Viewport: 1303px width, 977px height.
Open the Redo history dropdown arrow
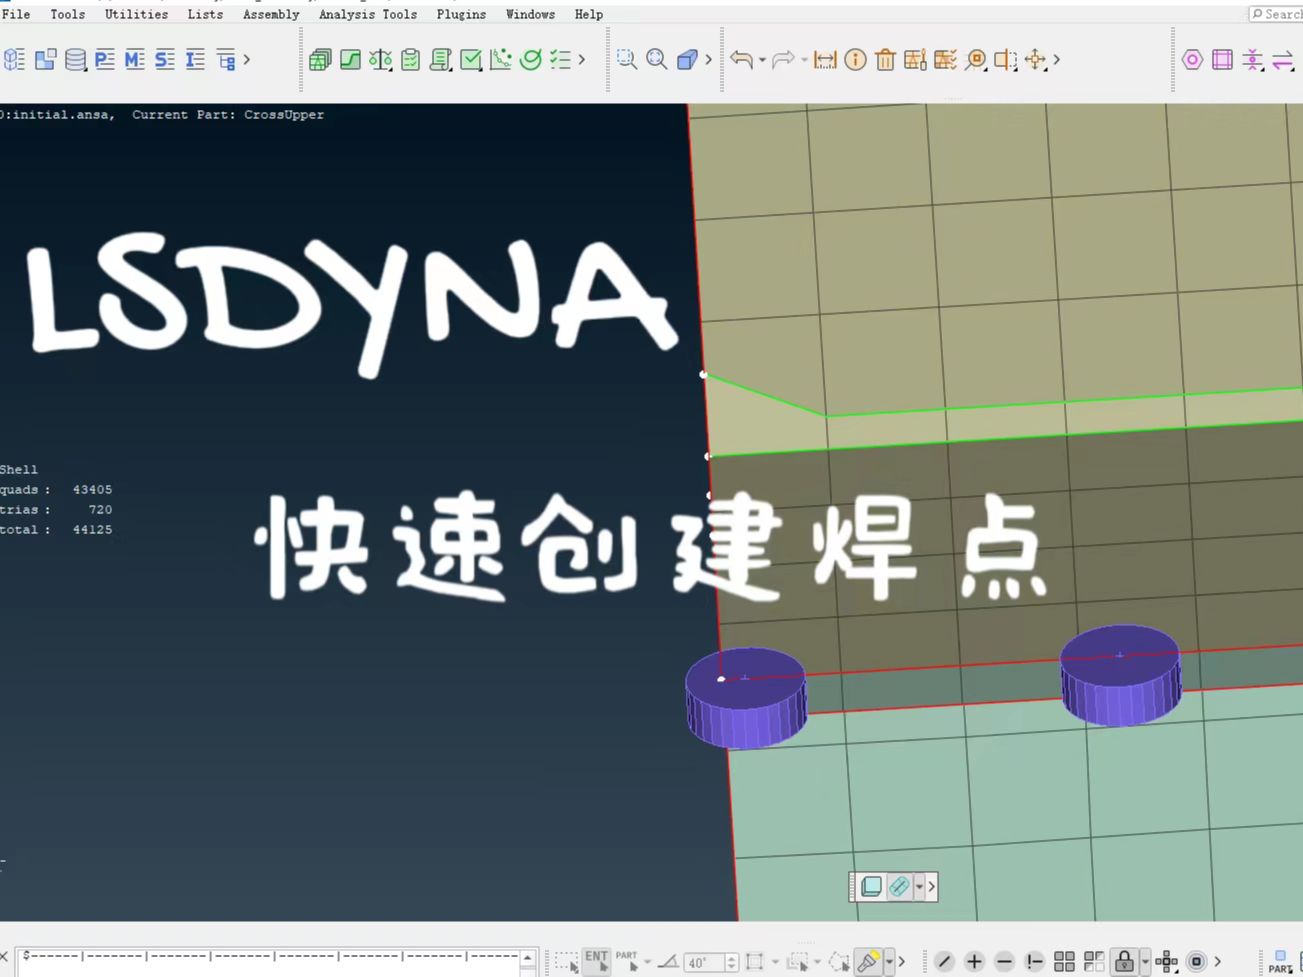coord(804,60)
